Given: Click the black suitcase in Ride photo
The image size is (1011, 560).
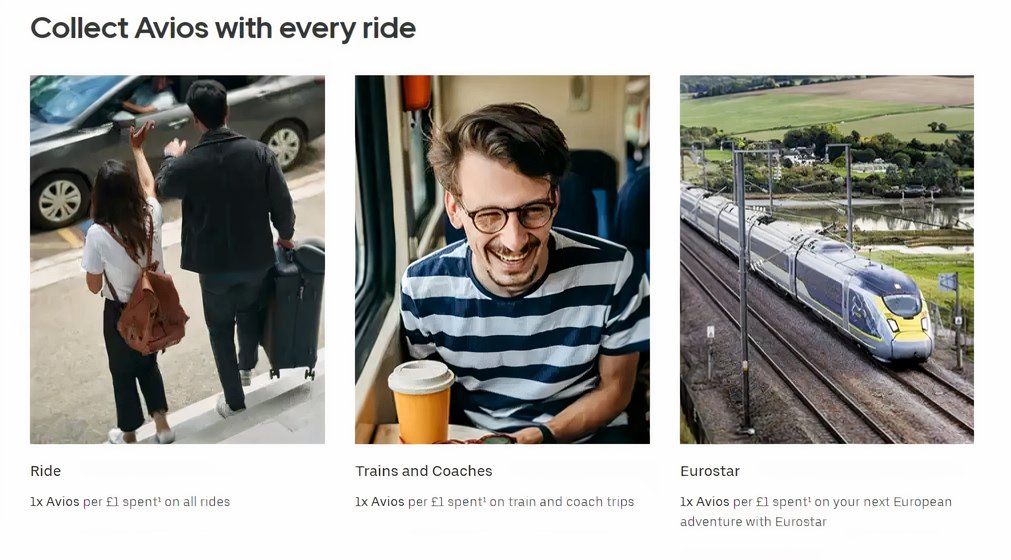Looking at the screenshot, I should click(x=294, y=309).
